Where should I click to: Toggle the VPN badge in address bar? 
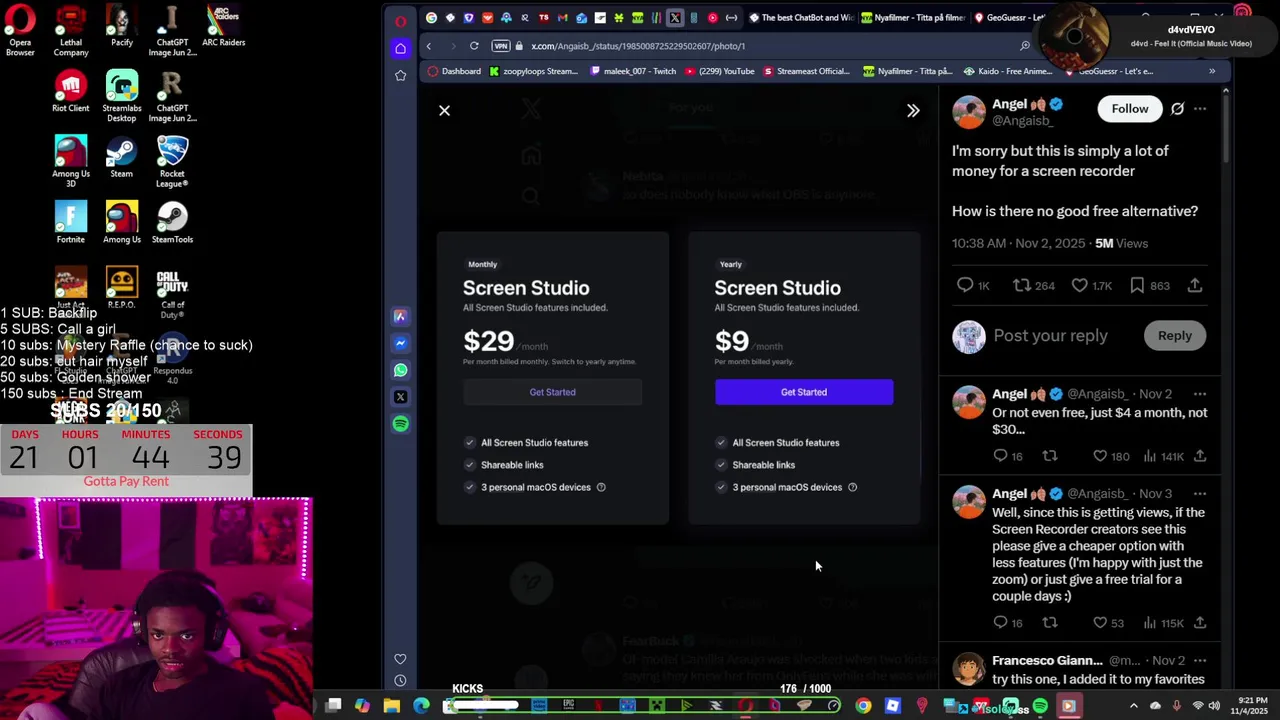point(501,46)
